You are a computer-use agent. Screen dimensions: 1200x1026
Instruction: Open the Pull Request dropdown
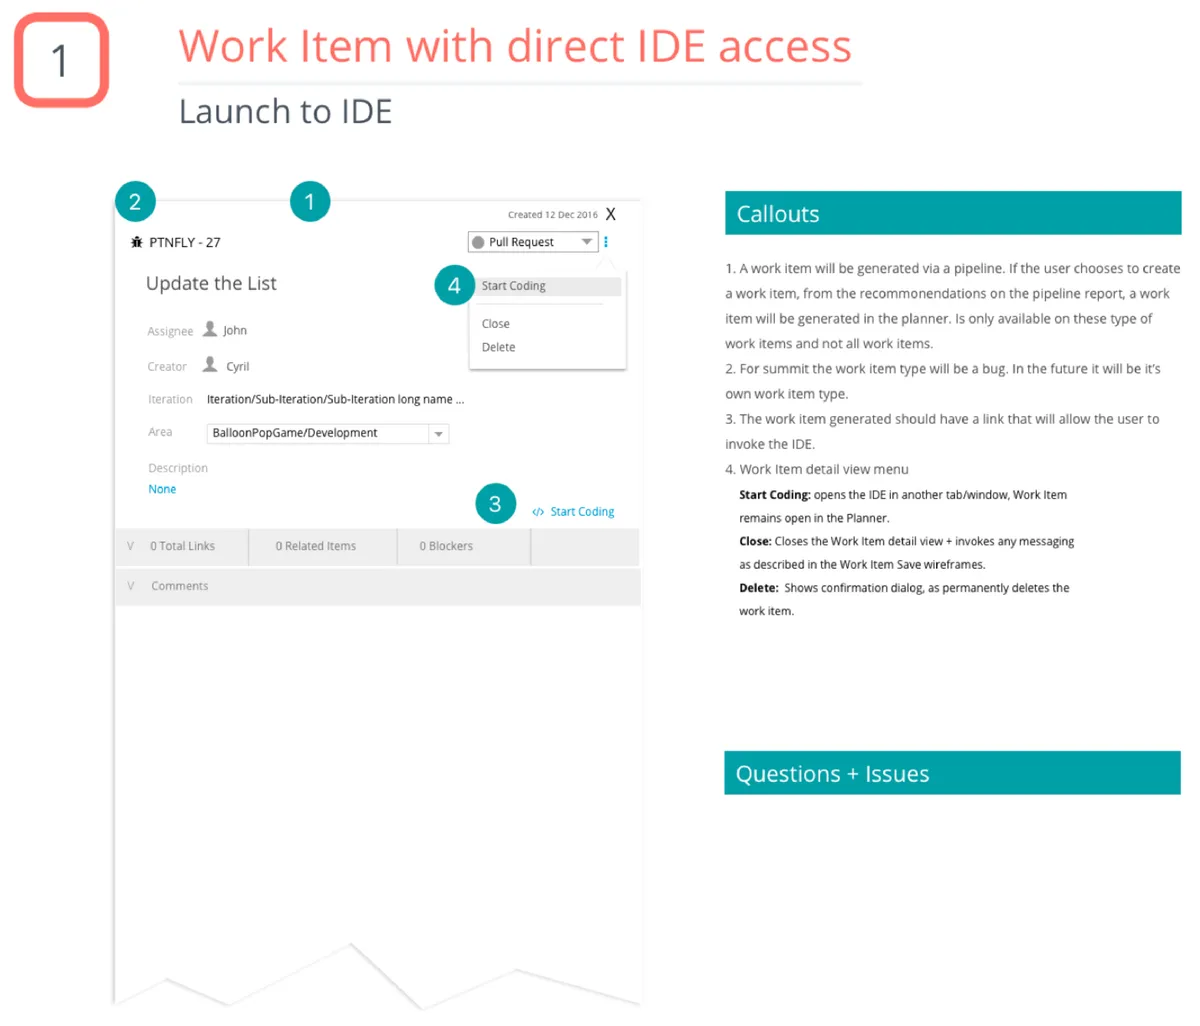pyautogui.click(x=587, y=241)
